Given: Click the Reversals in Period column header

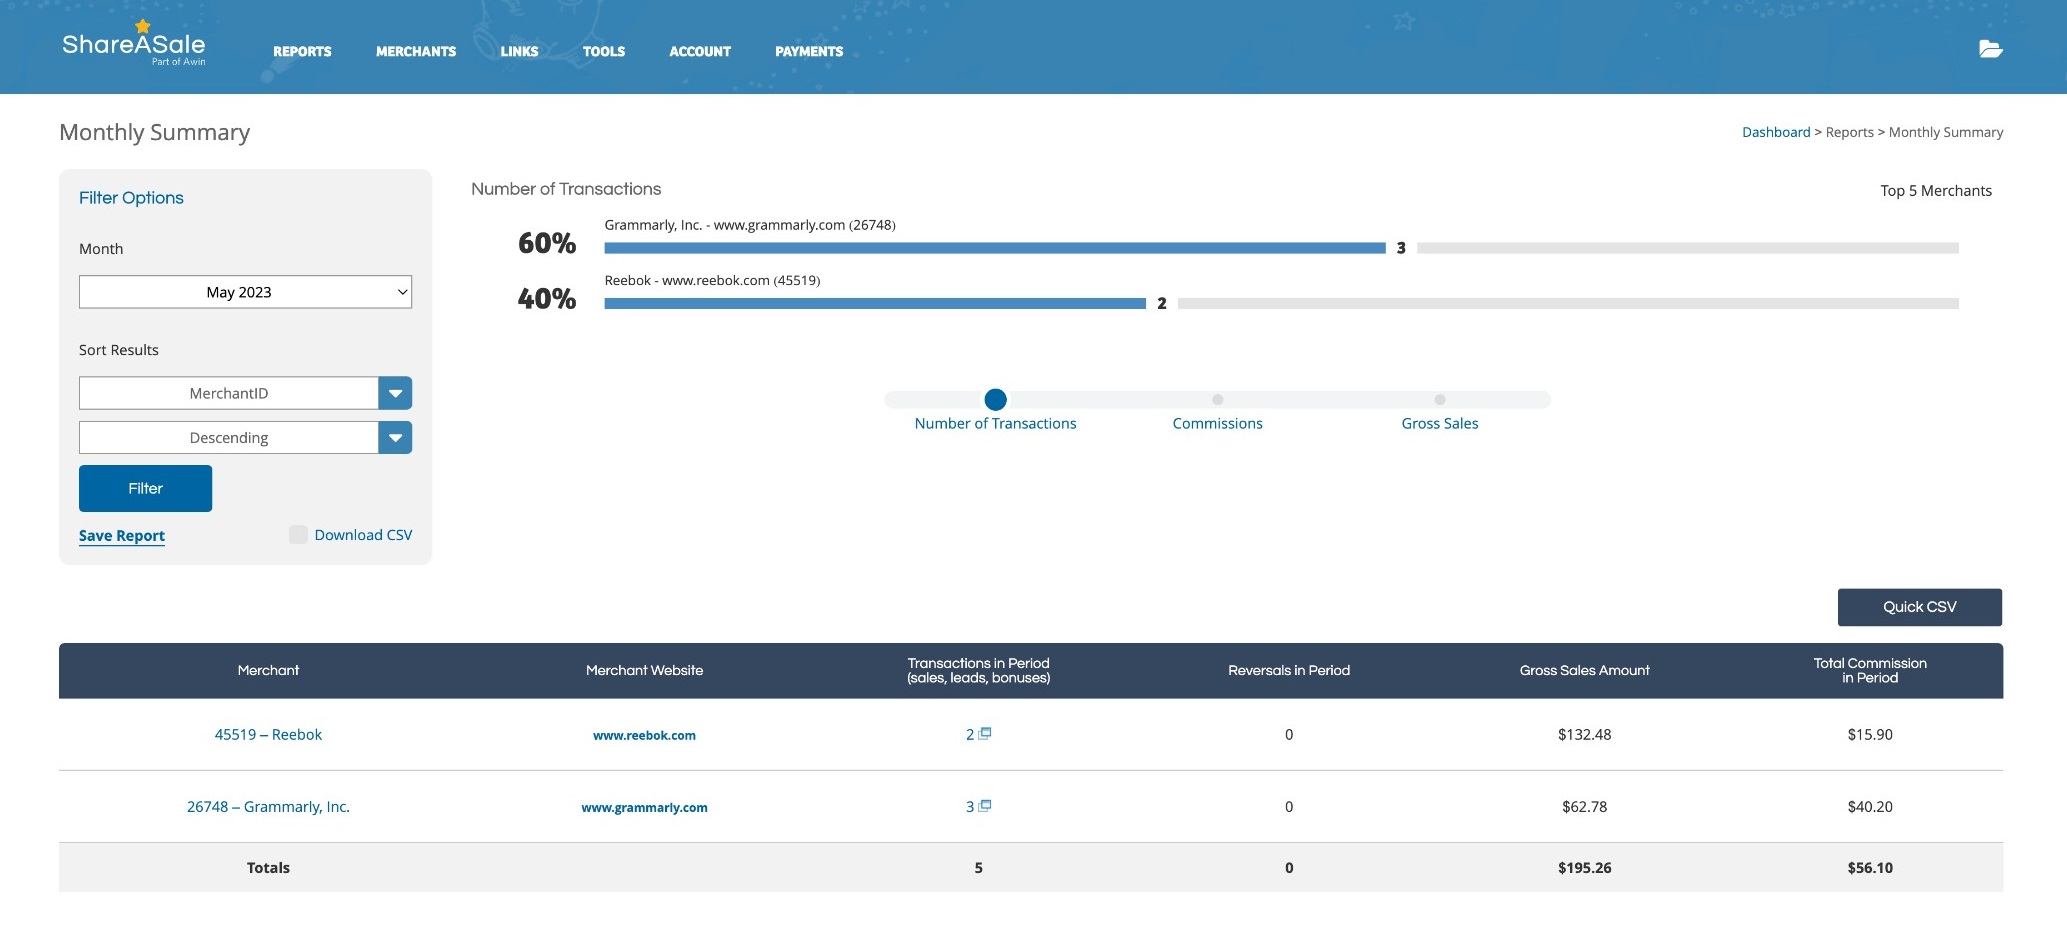Looking at the screenshot, I should coord(1288,670).
